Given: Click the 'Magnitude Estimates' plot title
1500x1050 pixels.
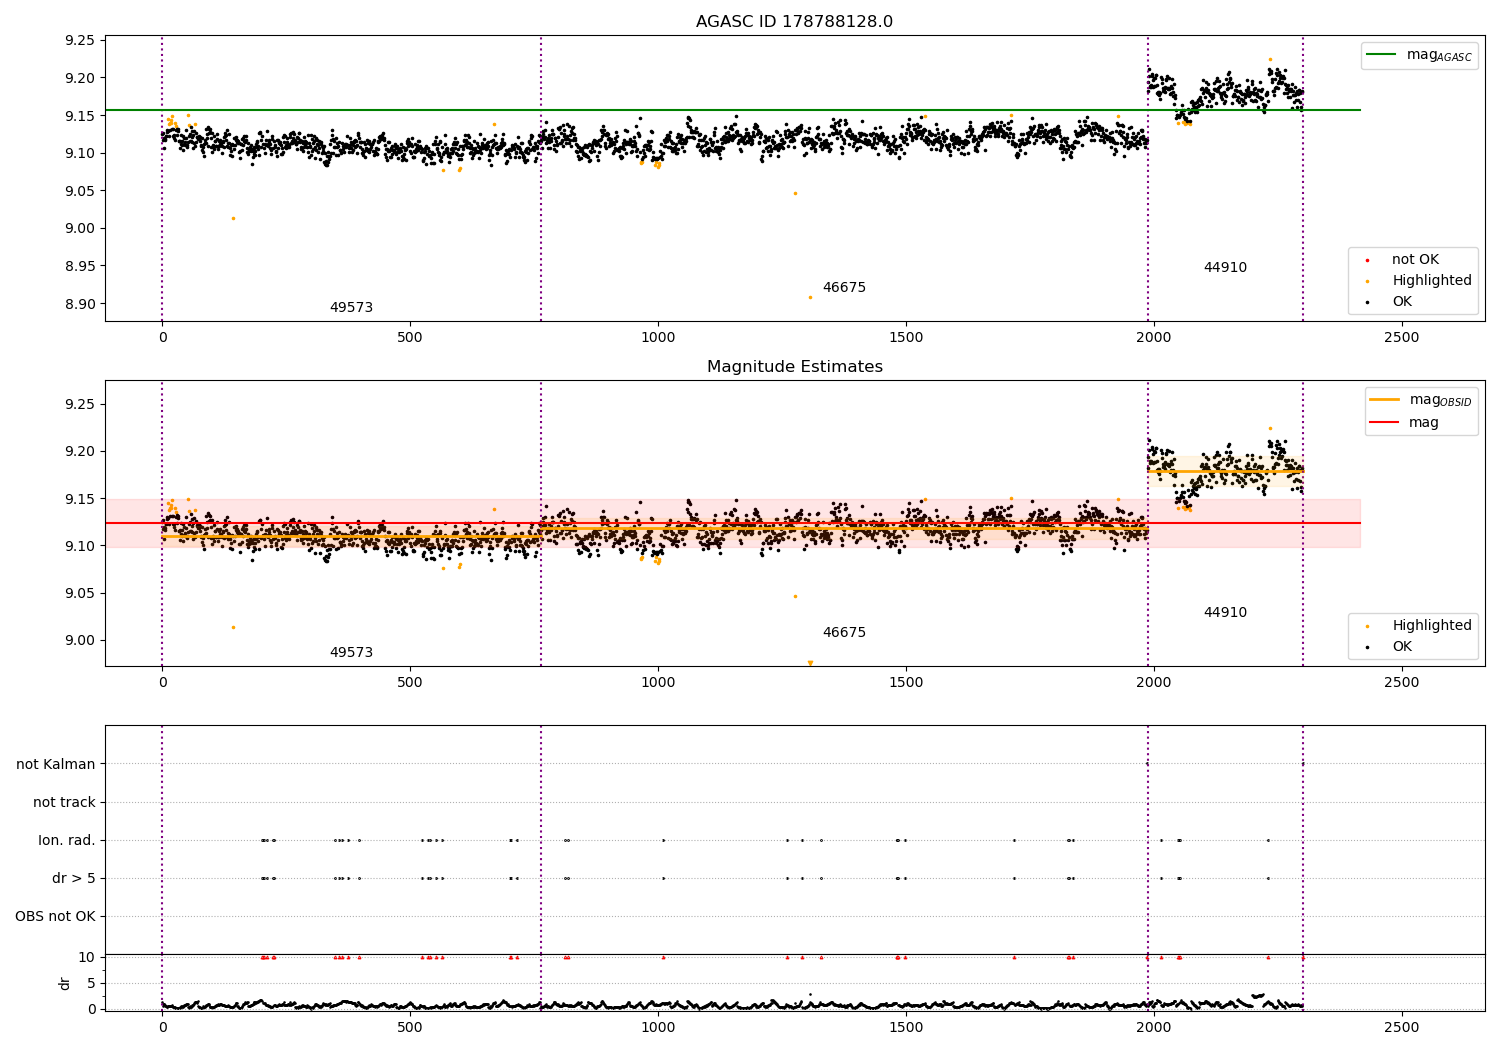Looking at the screenshot, I should coord(794,367).
